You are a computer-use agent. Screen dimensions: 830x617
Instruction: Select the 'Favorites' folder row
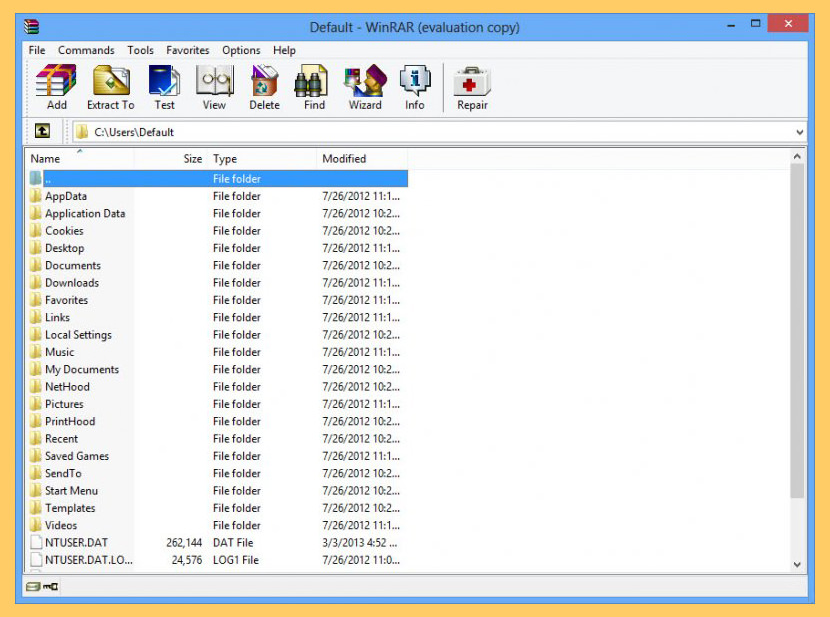click(x=217, y=300)
